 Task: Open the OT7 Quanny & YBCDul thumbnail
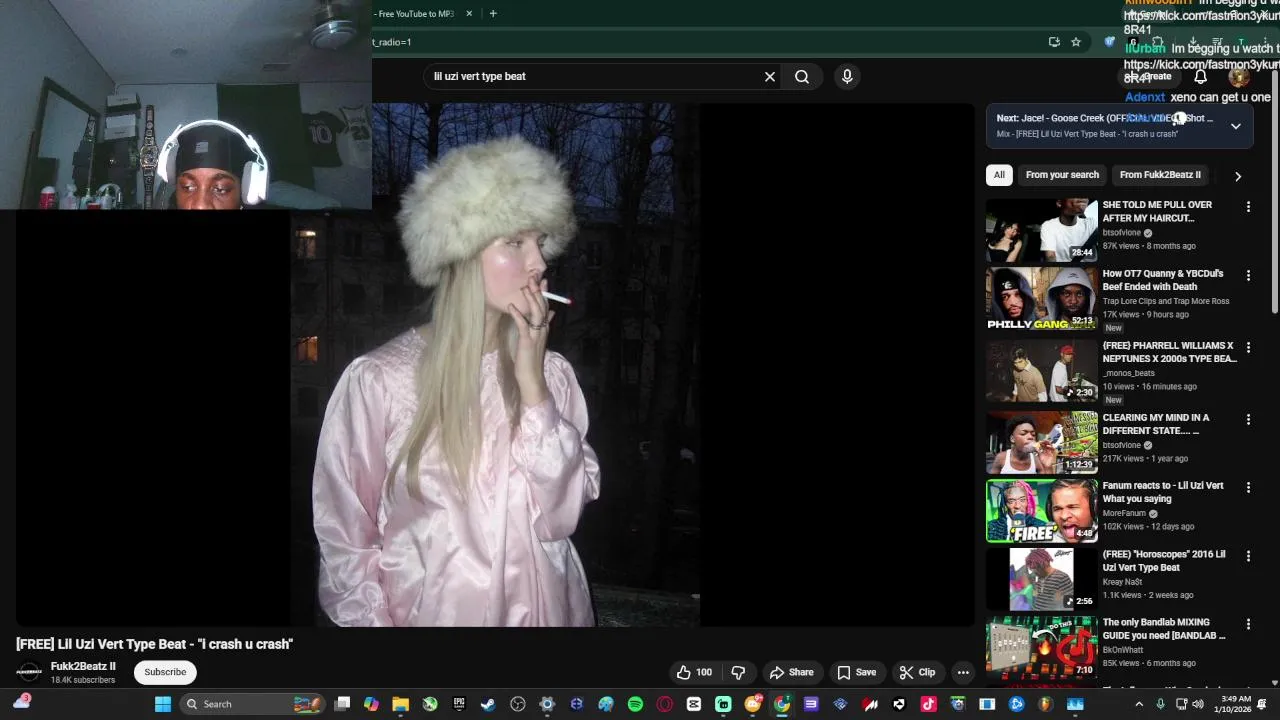pos(1042,298)
